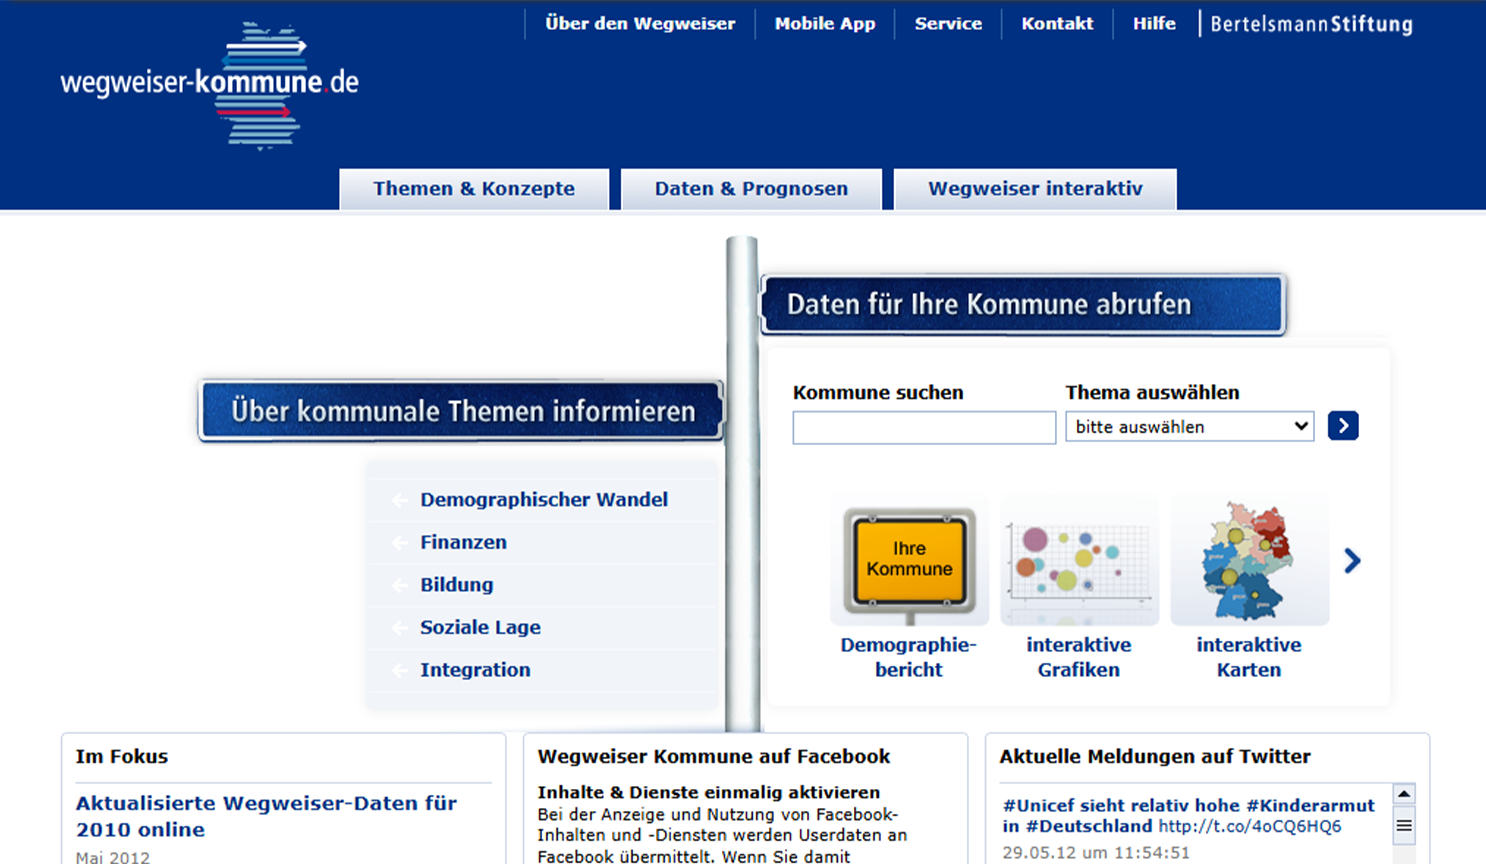
Task: Open the 'Hilfe' menu item
Action: 1154,24
